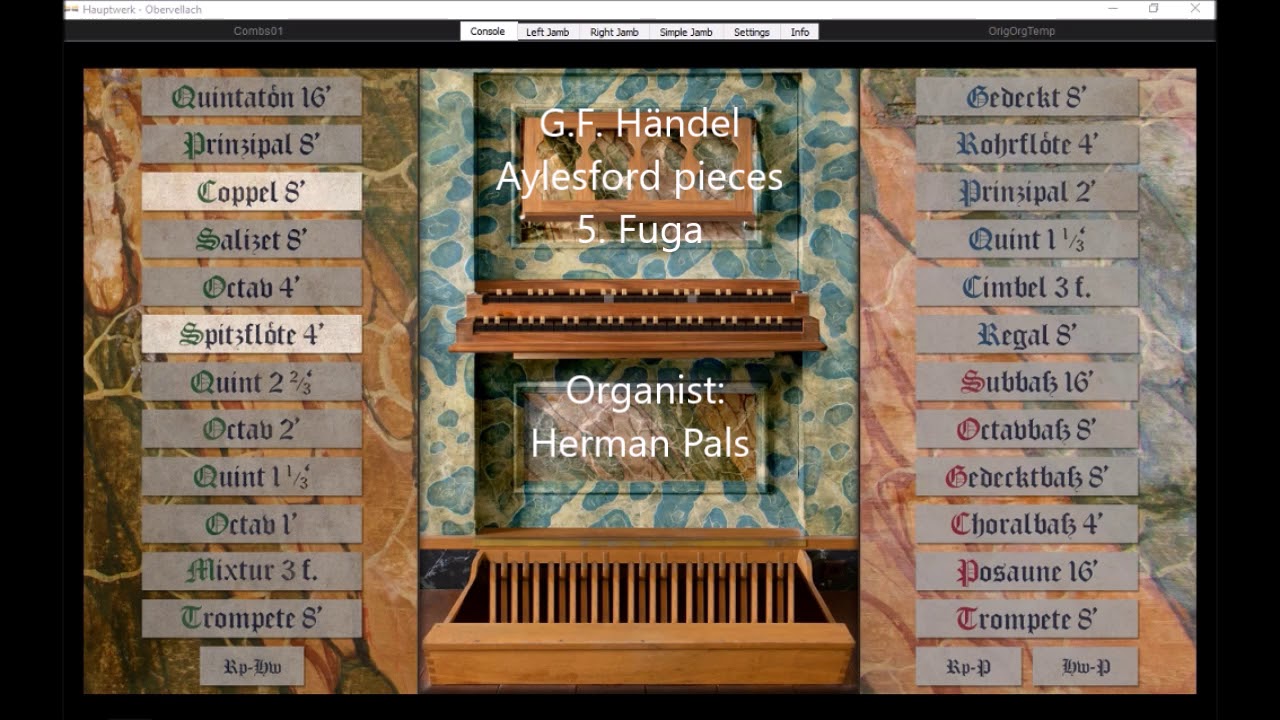Engage the Rohrflöte 4' stop

pos(1027,144)
